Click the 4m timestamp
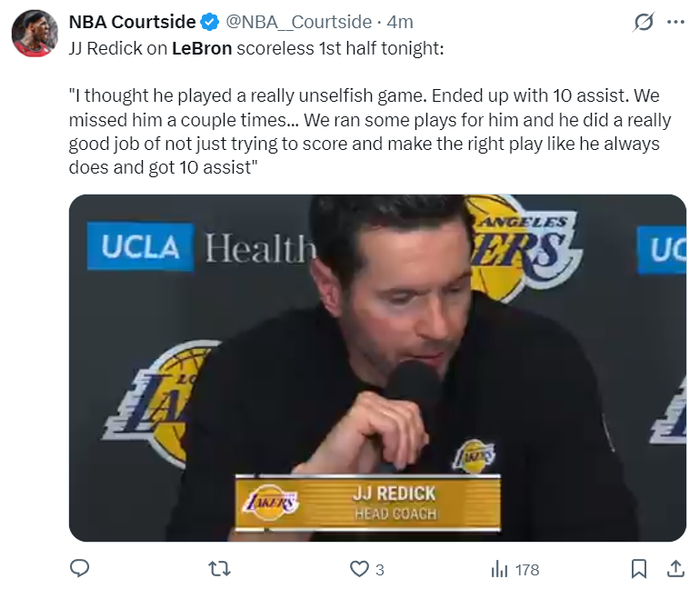Image resolution: width=700 pixels, height=589 pixels. coord(398,22)
